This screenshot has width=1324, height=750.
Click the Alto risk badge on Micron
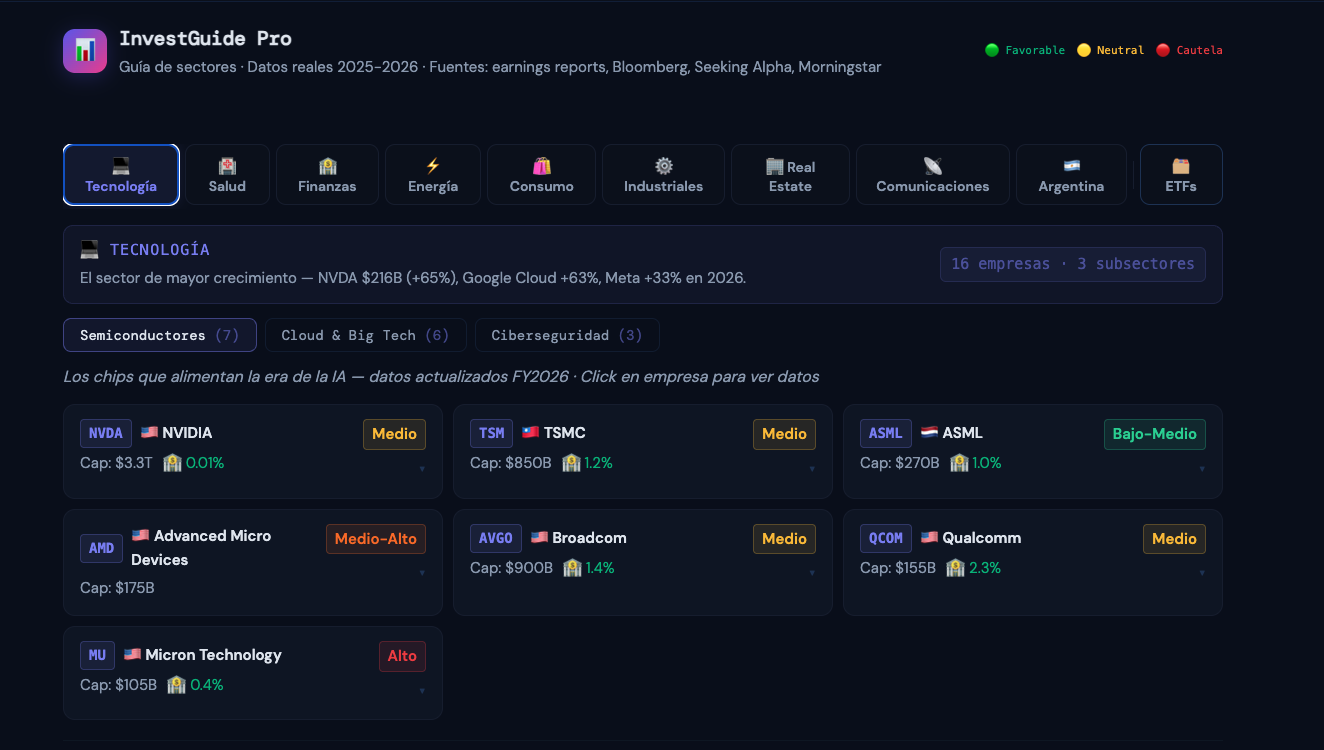pyautogui.click(x=402, y=656)
